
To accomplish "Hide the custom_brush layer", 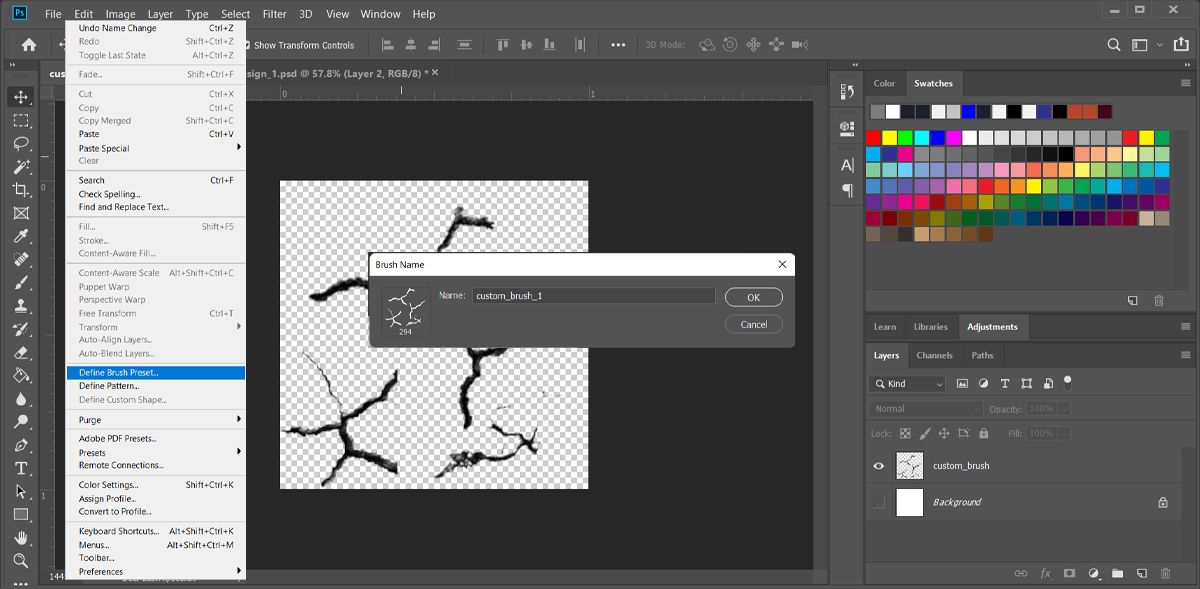I will (x=879, y=466).
